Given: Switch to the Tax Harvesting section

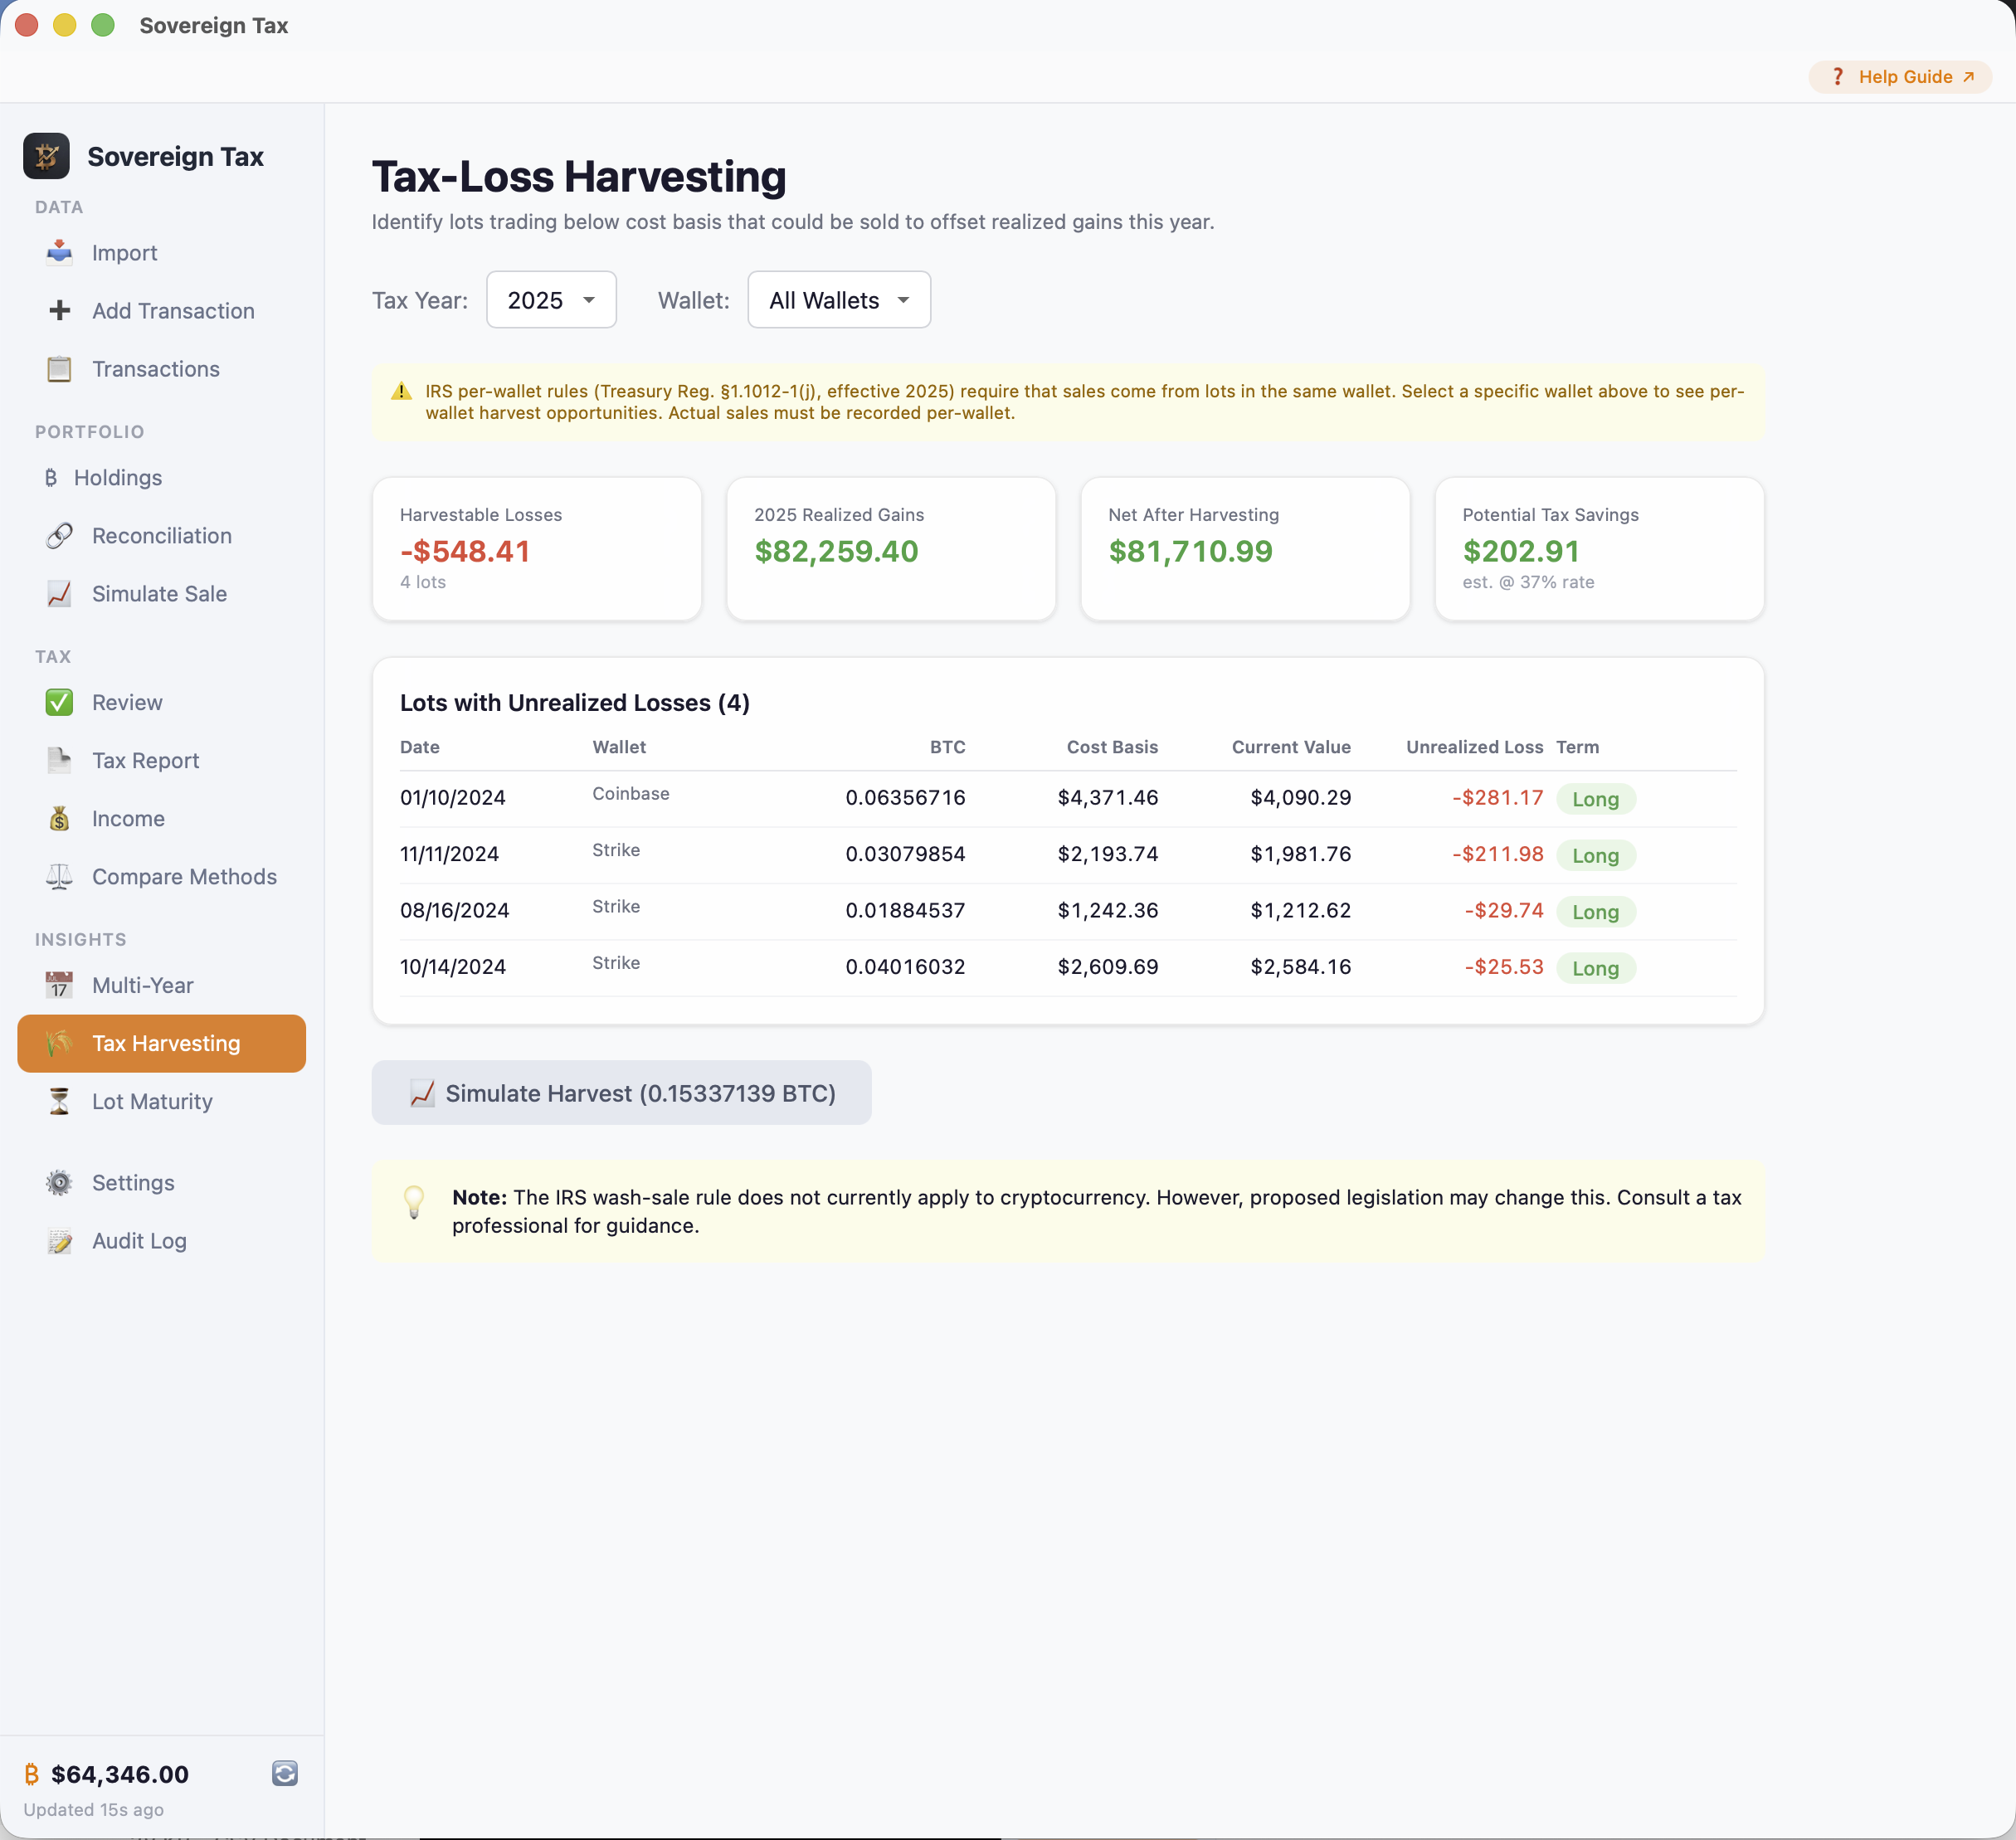Looking at the screenshot, I should point(161,1043).
